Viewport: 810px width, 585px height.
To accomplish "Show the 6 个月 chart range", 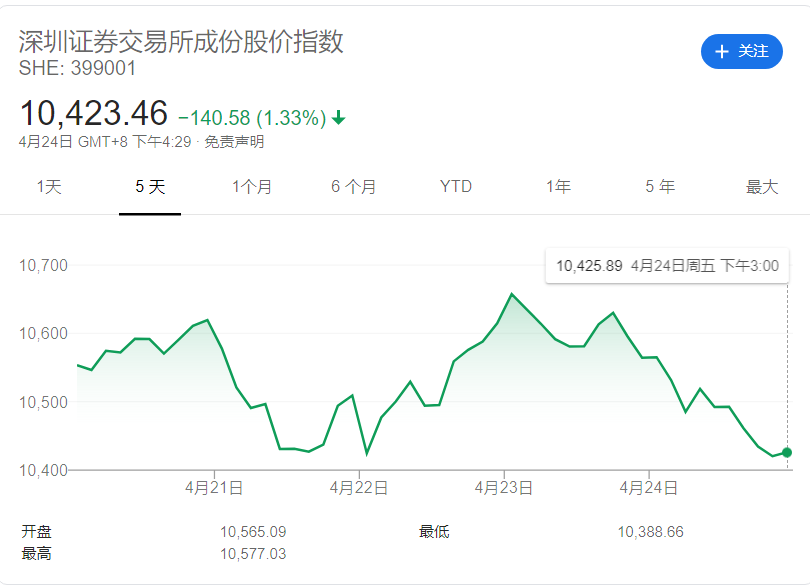I will point(354,187).
